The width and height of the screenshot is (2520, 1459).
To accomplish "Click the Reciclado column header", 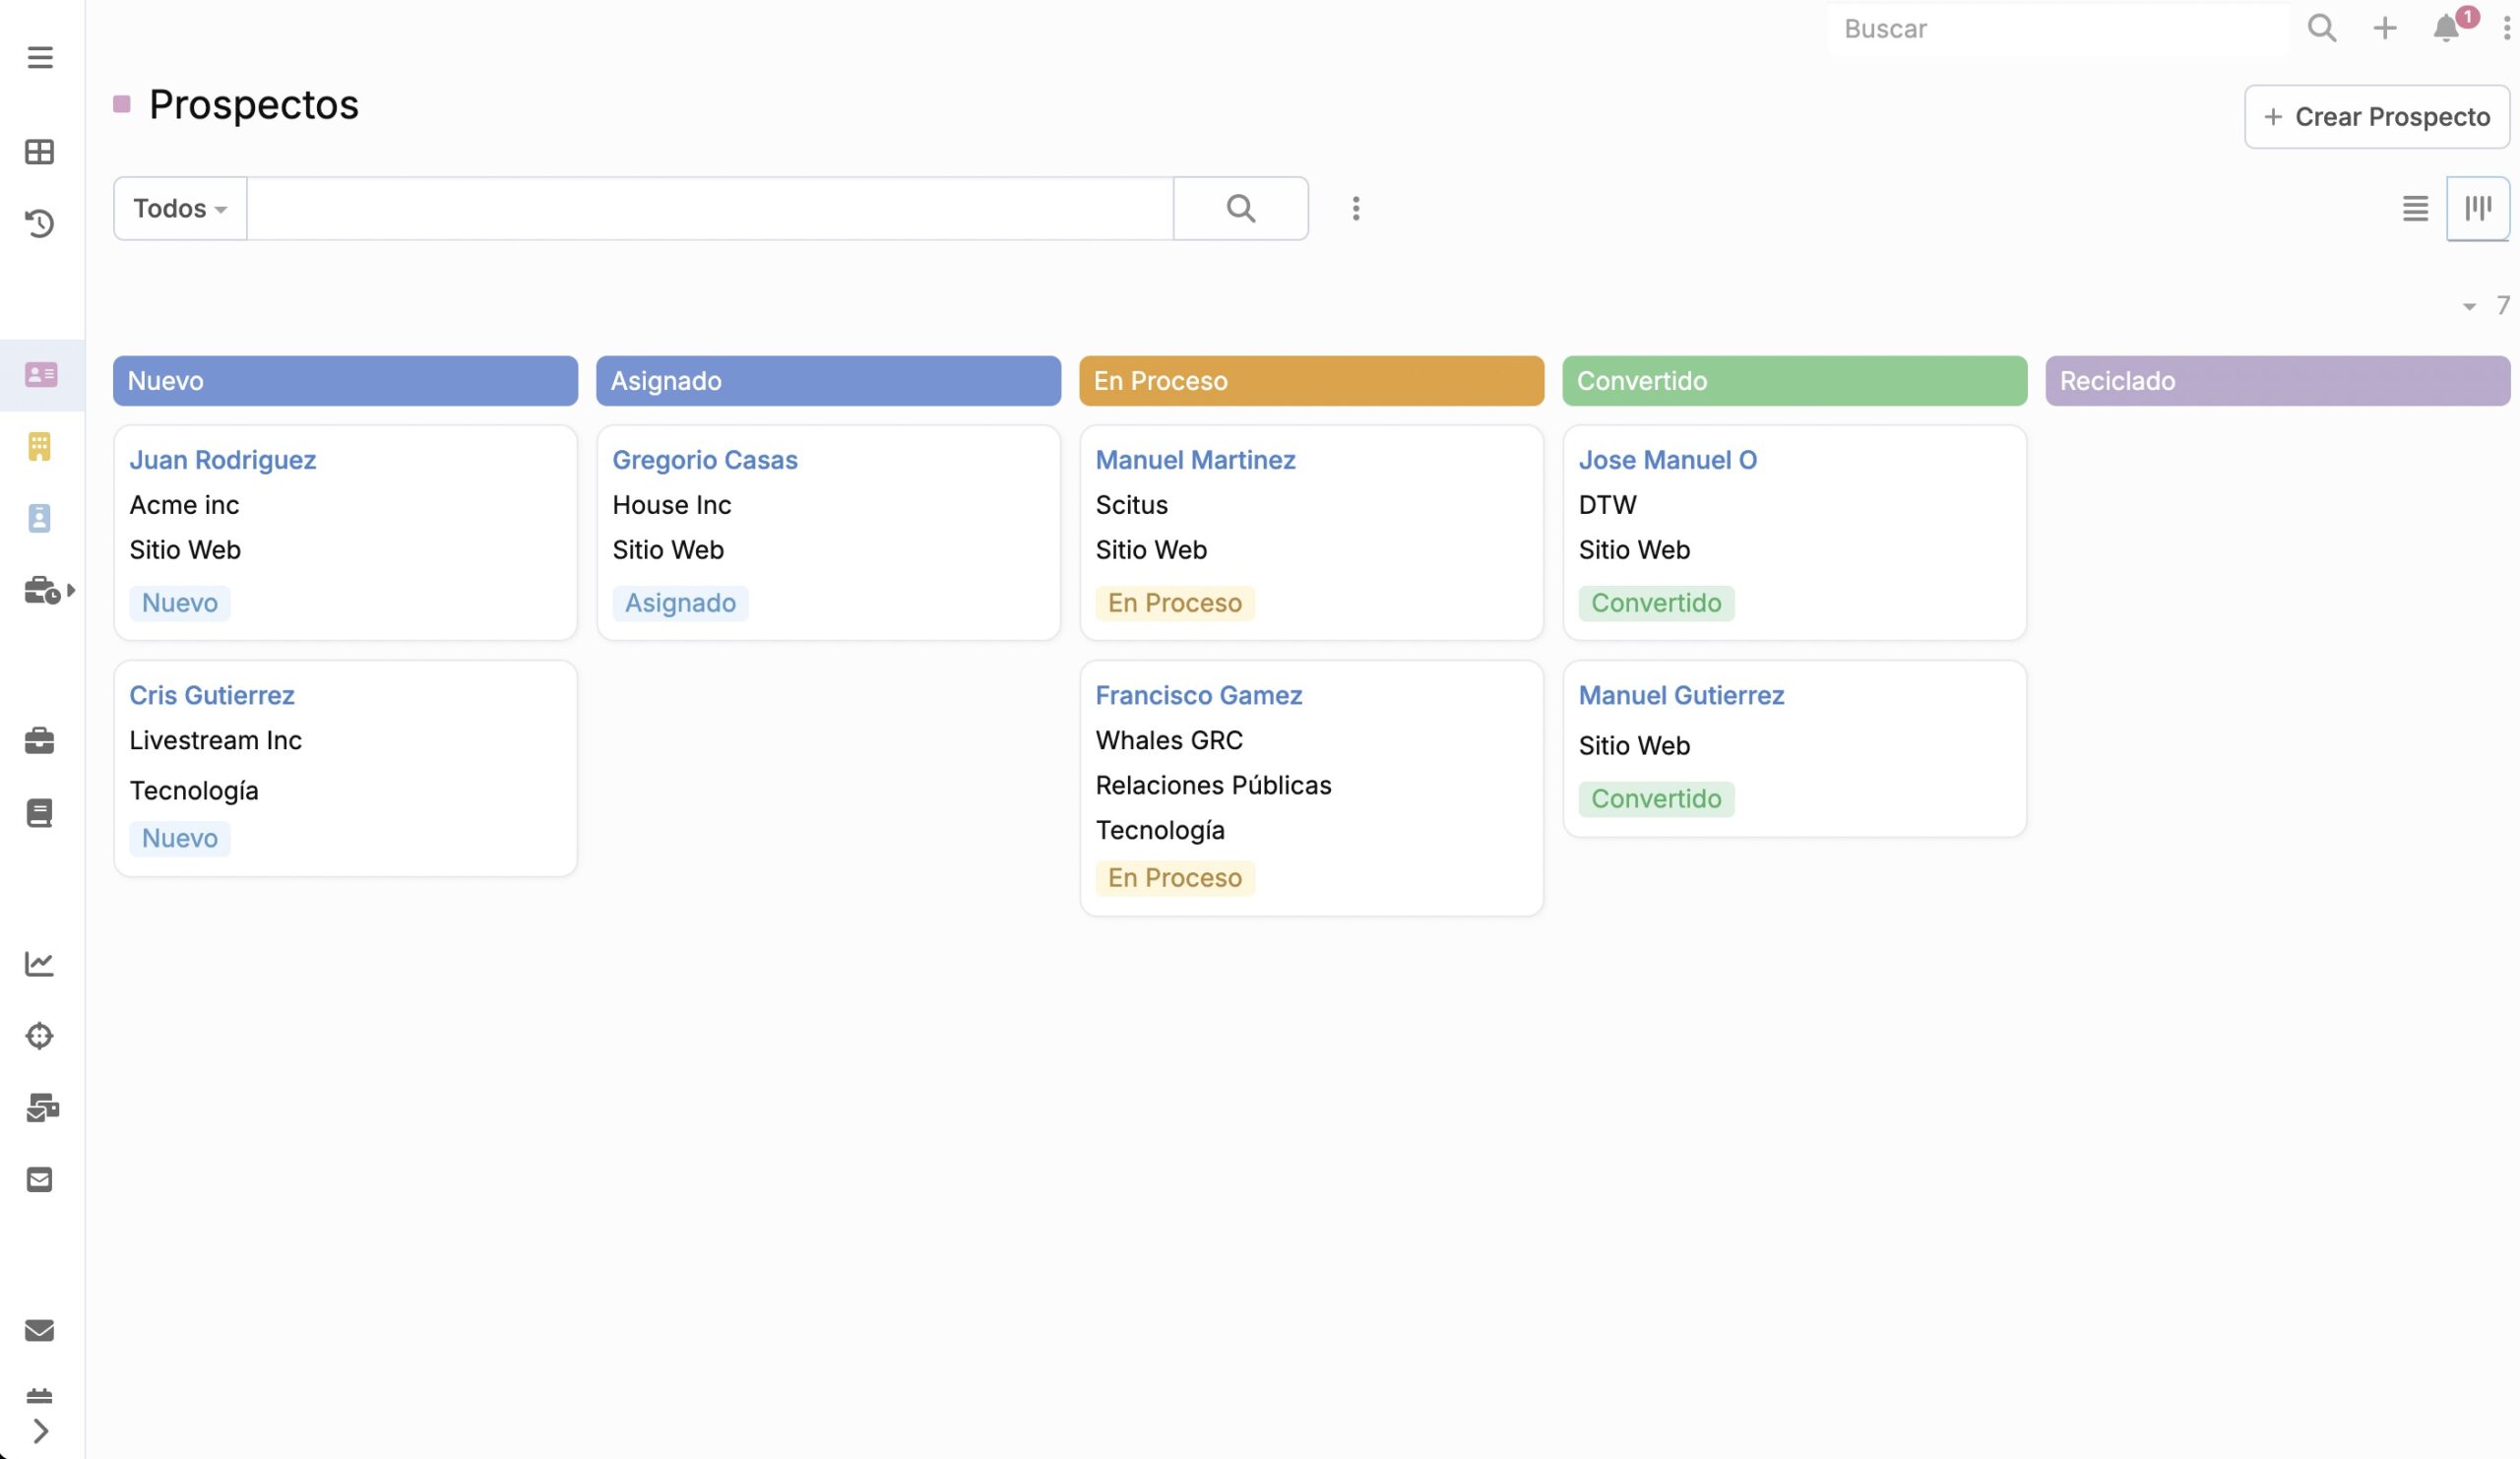I will [2278, 381].
